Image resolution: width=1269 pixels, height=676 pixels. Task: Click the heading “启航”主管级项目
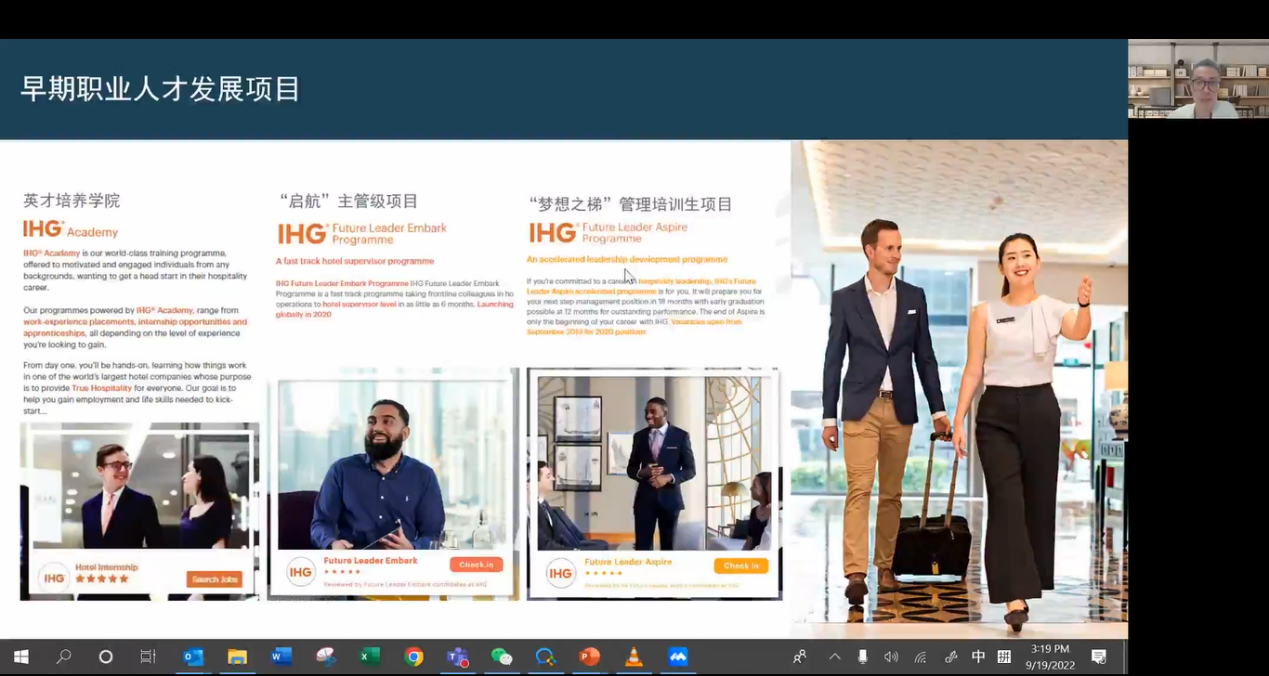348,201
